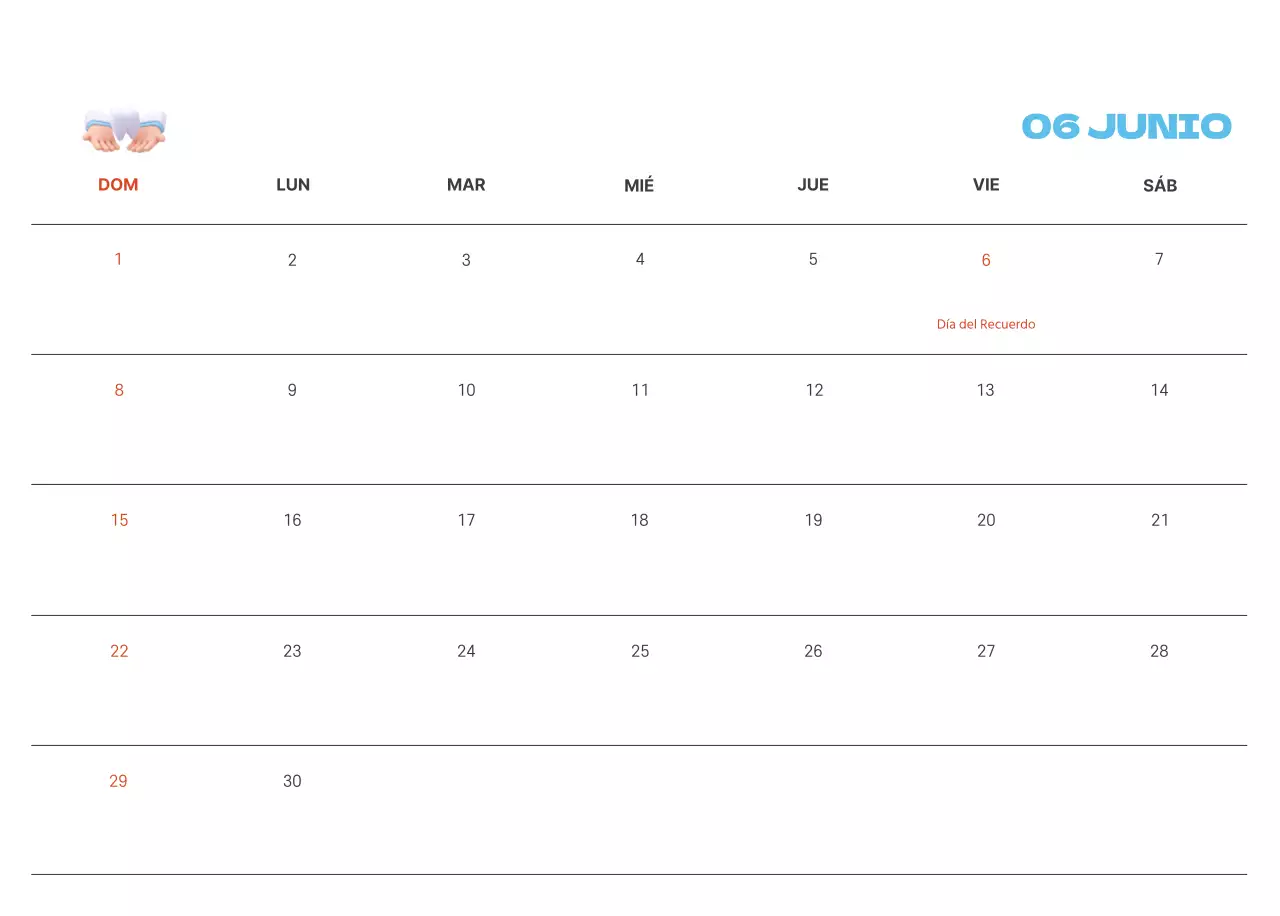Click the tooth and hands logo icon
The height and width of the screenshot is (916, 1280).
(124, 130)
